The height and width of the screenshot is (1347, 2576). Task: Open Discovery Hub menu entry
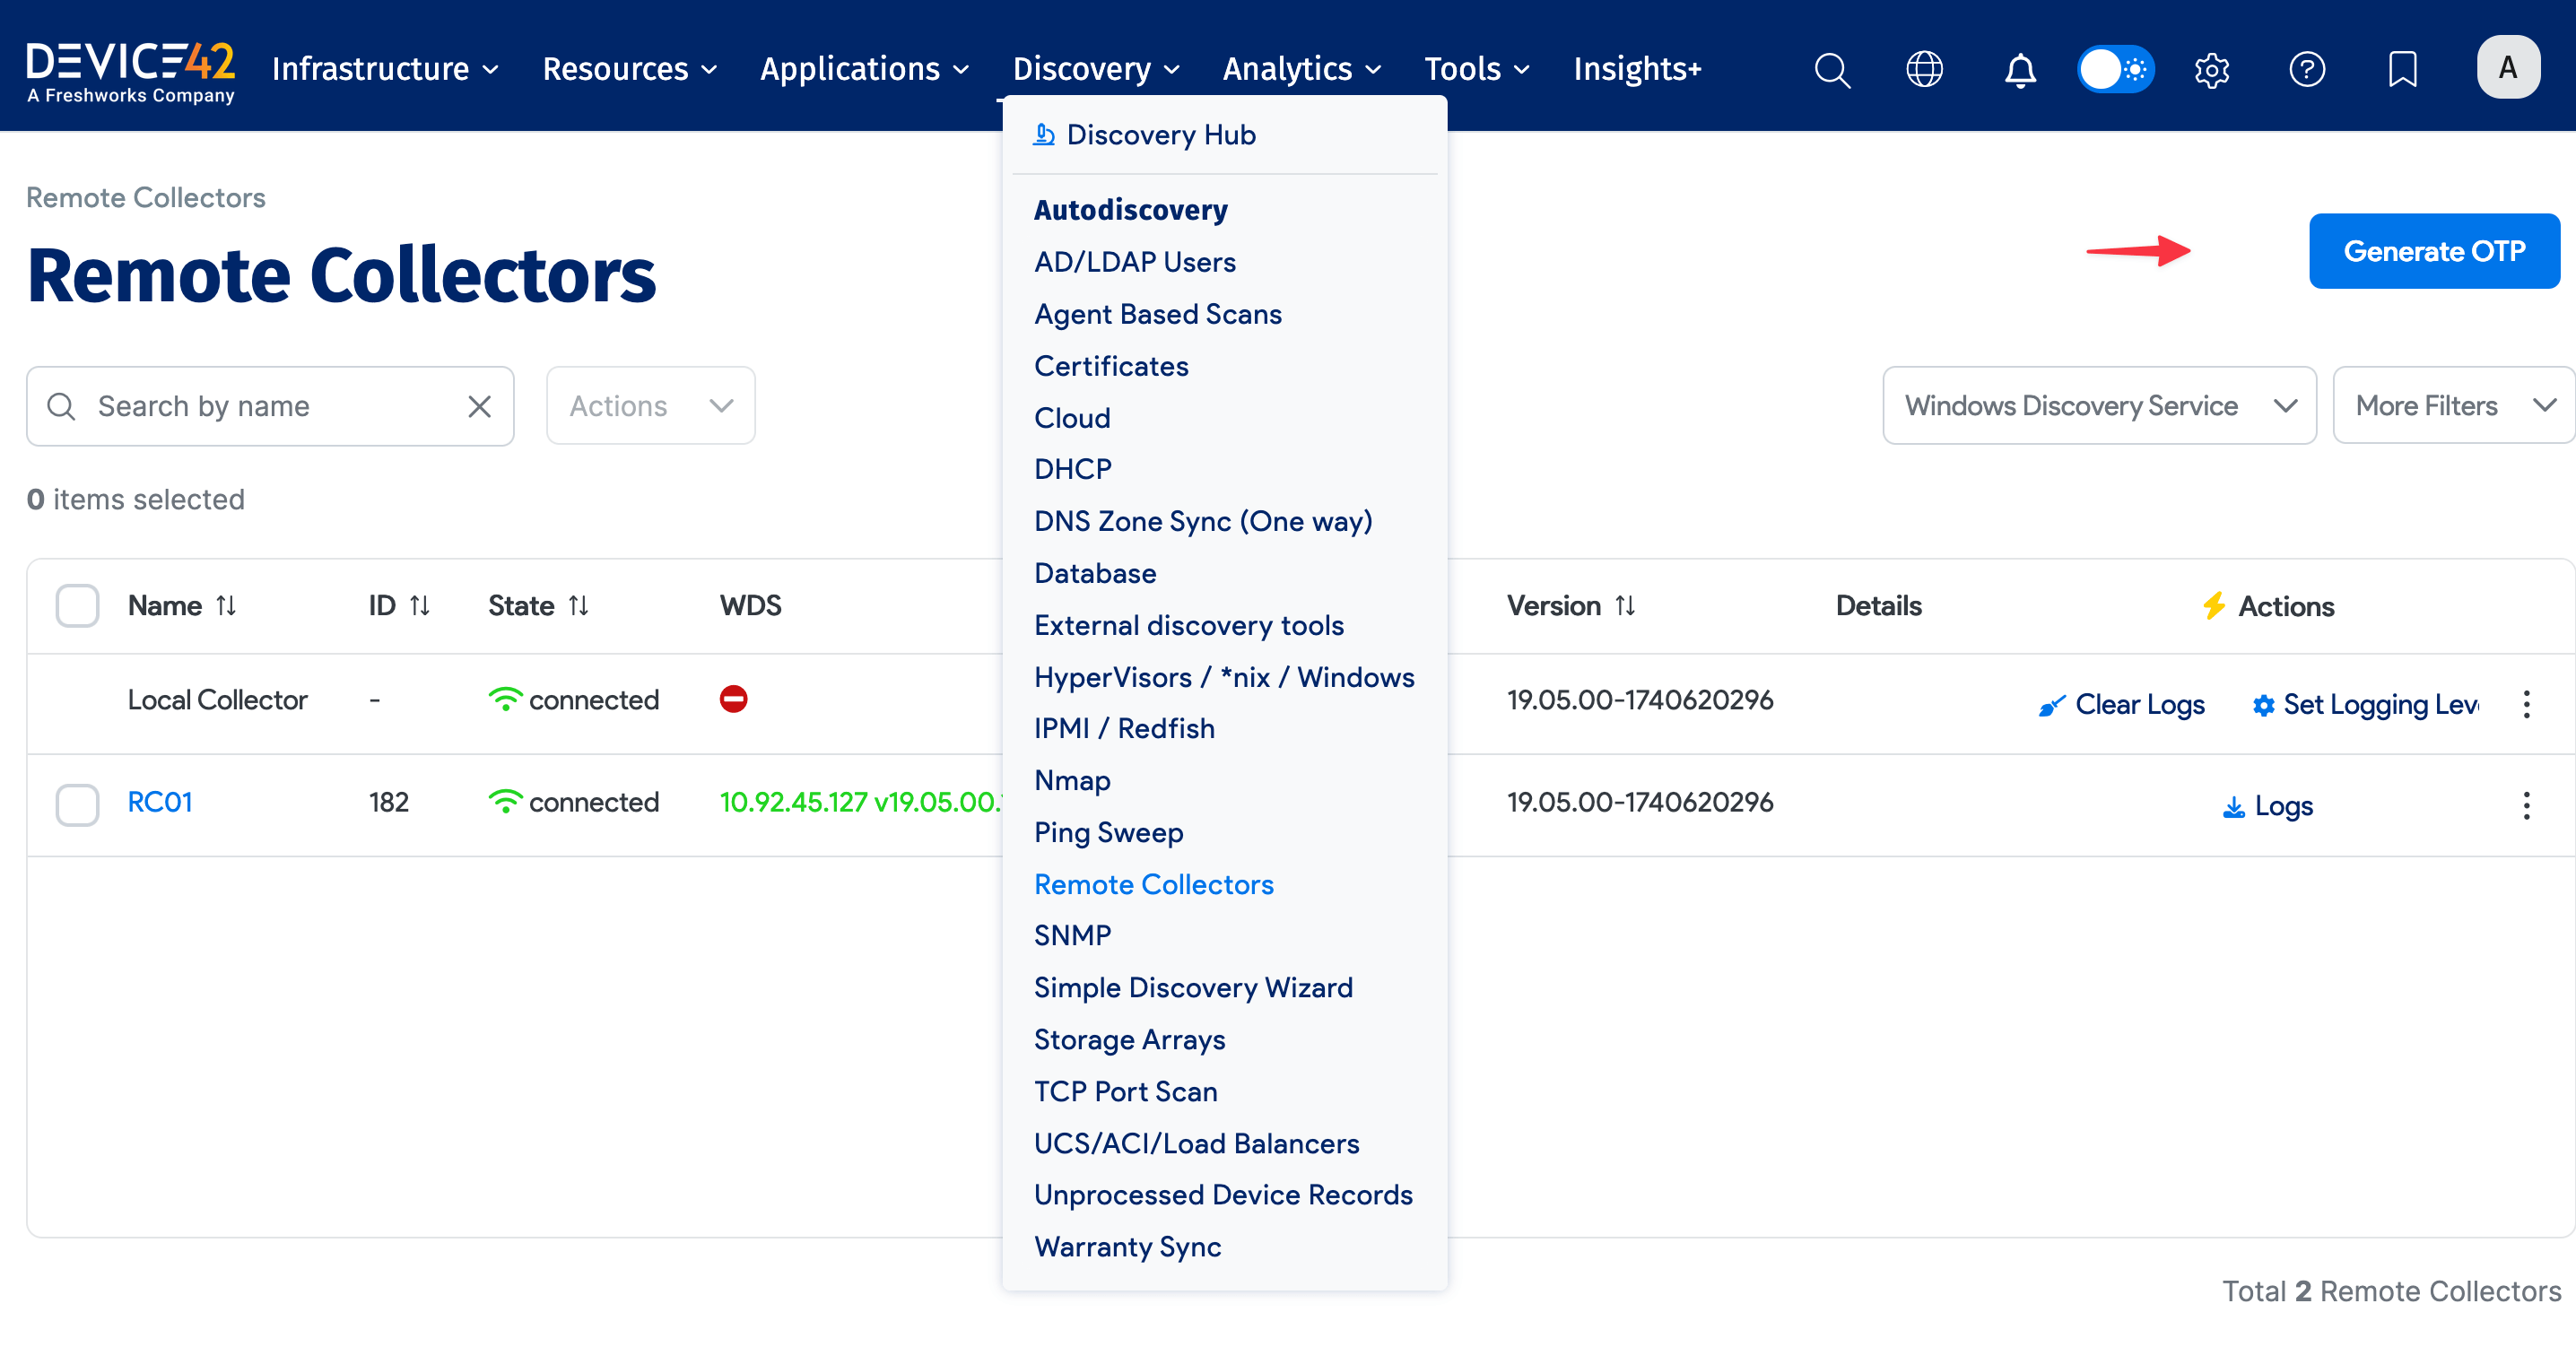click(1160, 135)
